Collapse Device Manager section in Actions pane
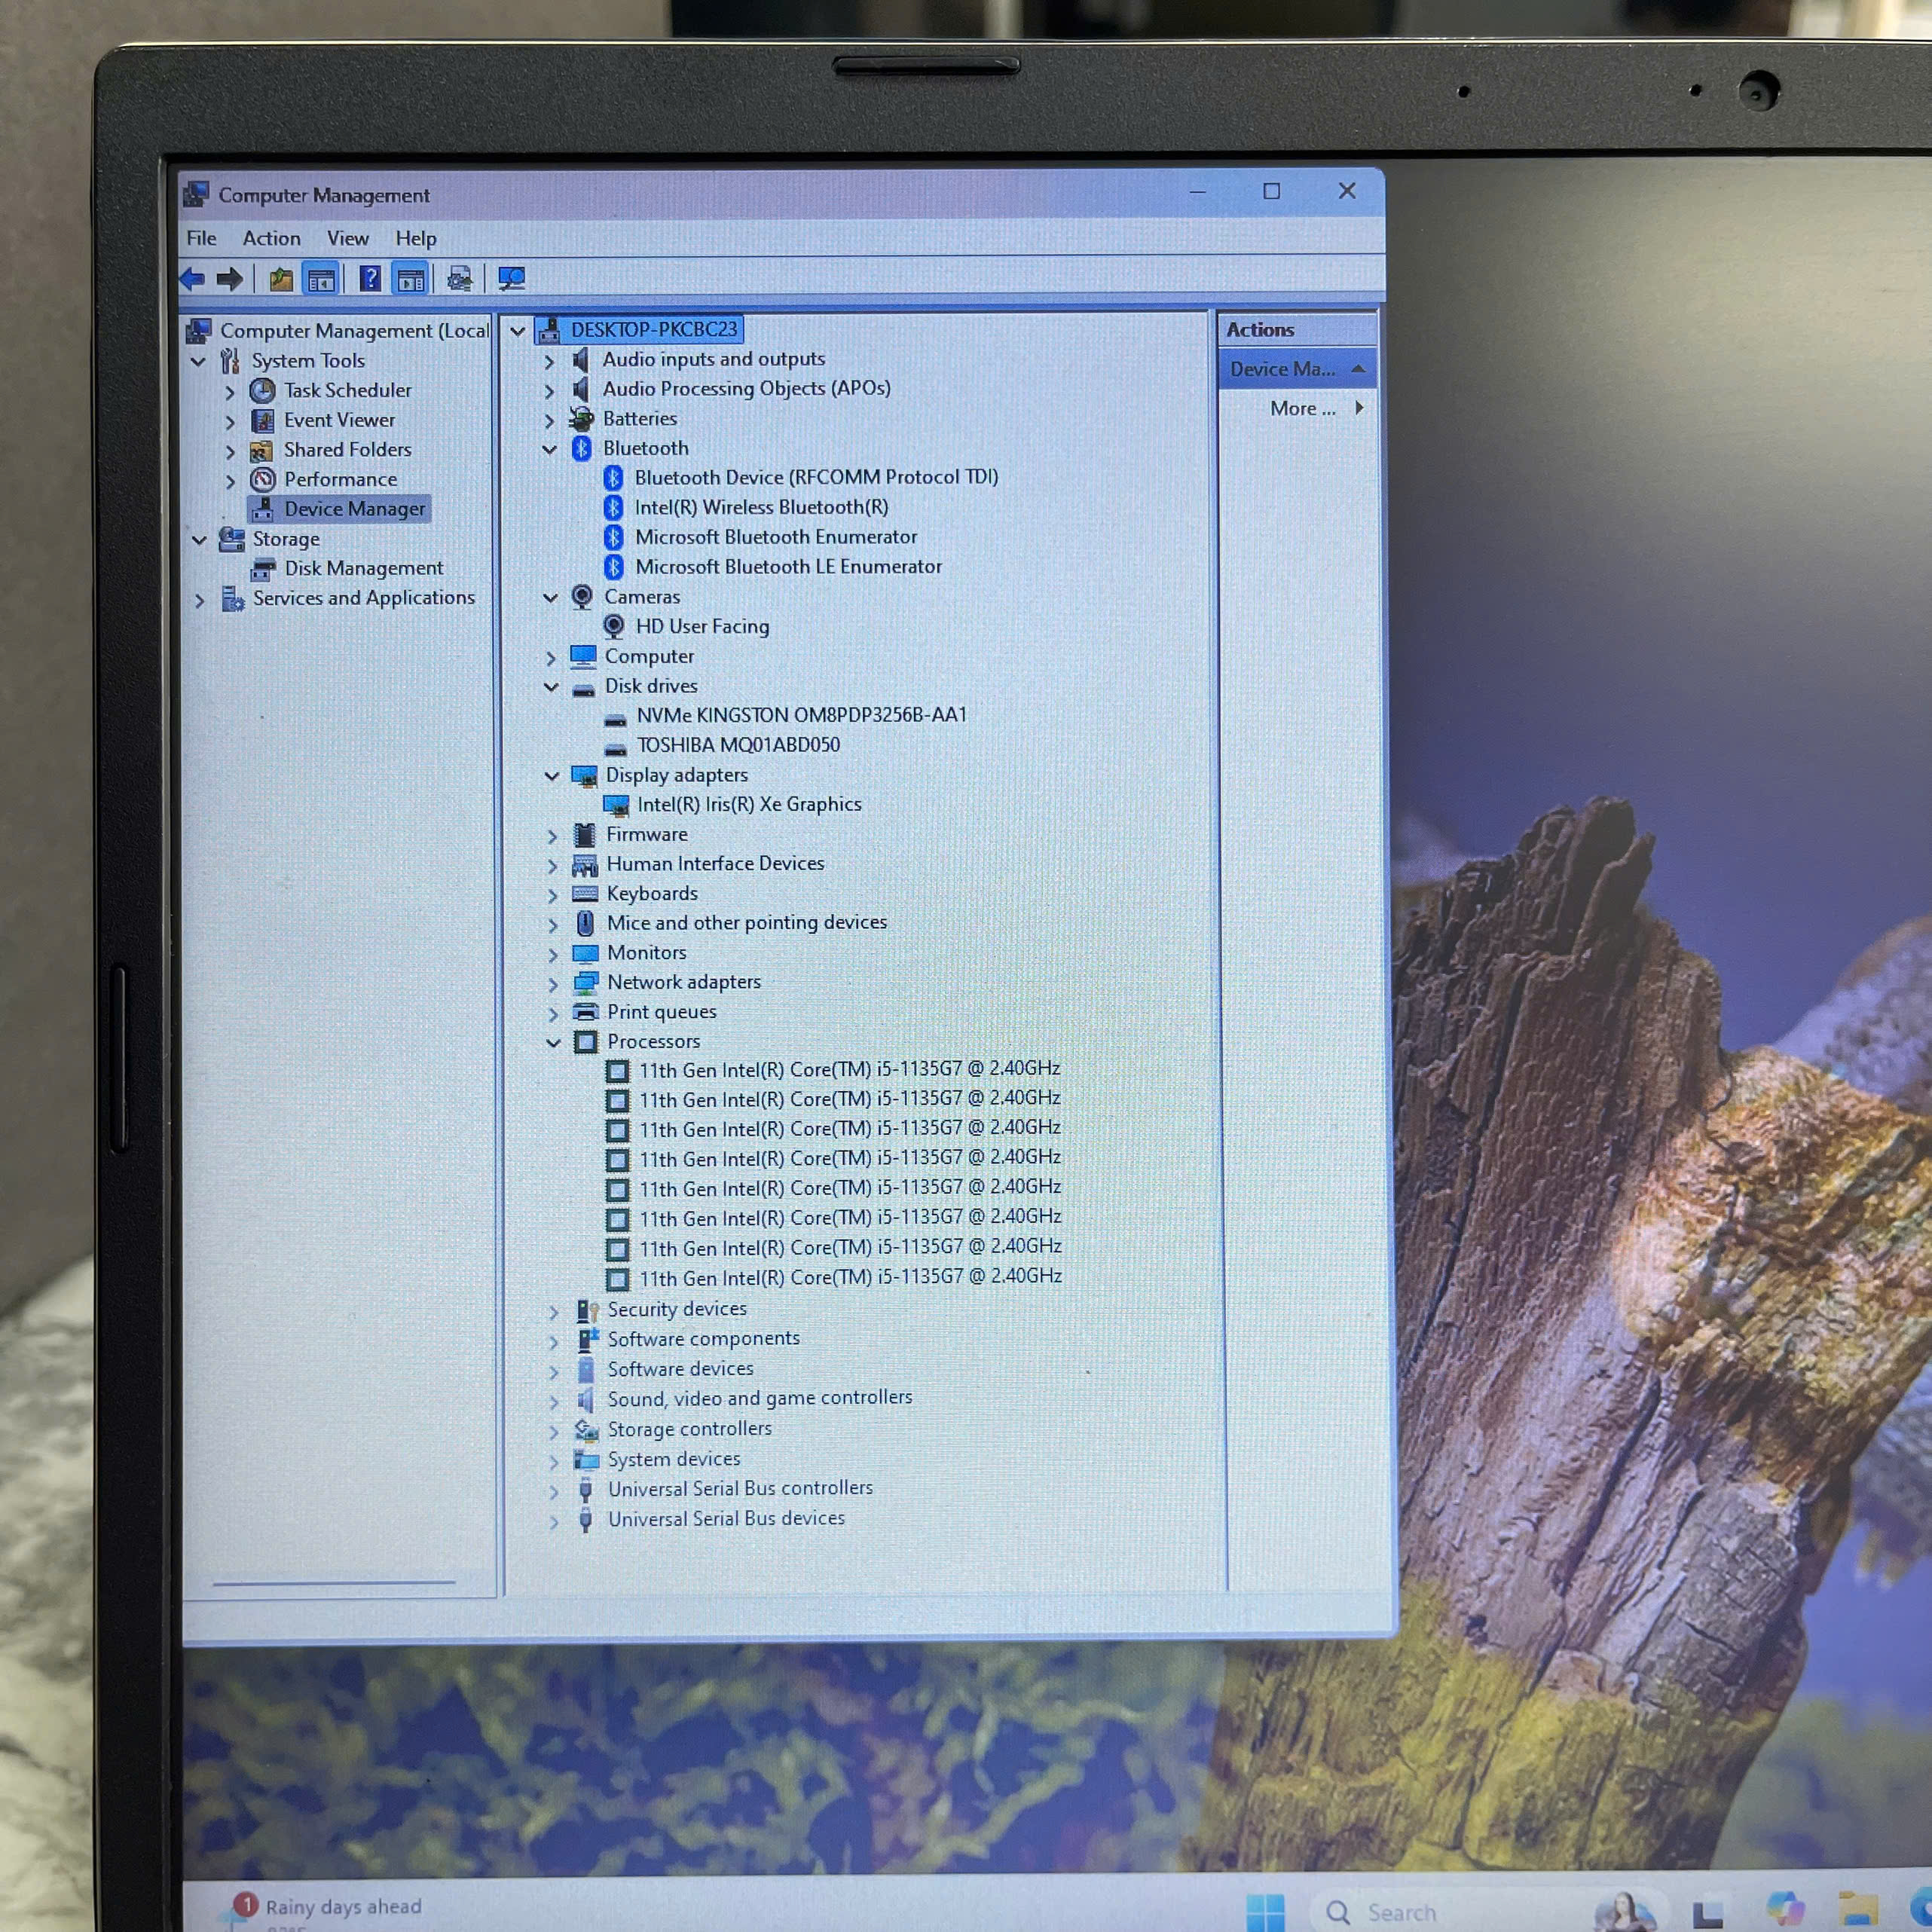The image size is (1932, 1932). tap(1357, 369)
